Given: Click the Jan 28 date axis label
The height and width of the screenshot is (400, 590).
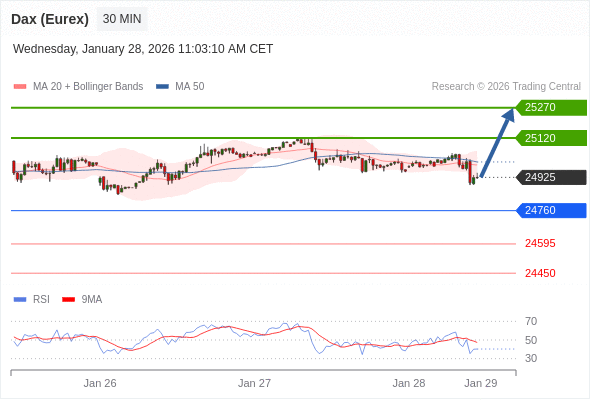Looking at the screenshot, I should (x=409, y=383).
